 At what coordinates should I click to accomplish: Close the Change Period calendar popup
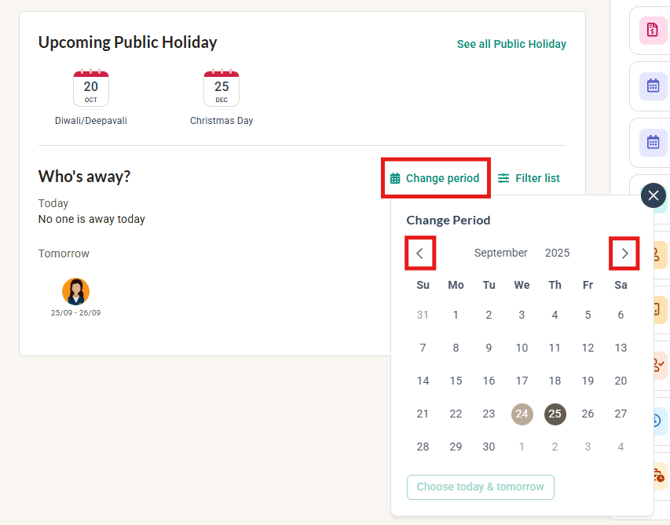653,196
